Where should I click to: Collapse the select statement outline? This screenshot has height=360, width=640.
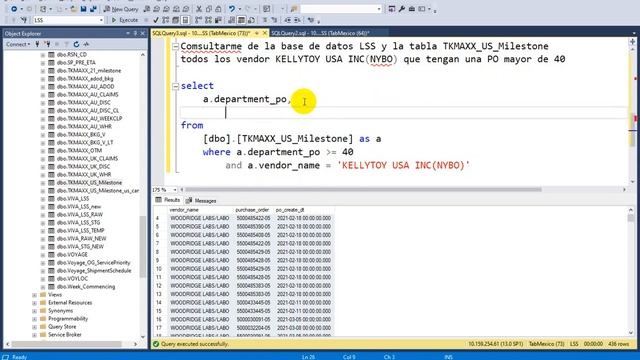tap(176, 86)
